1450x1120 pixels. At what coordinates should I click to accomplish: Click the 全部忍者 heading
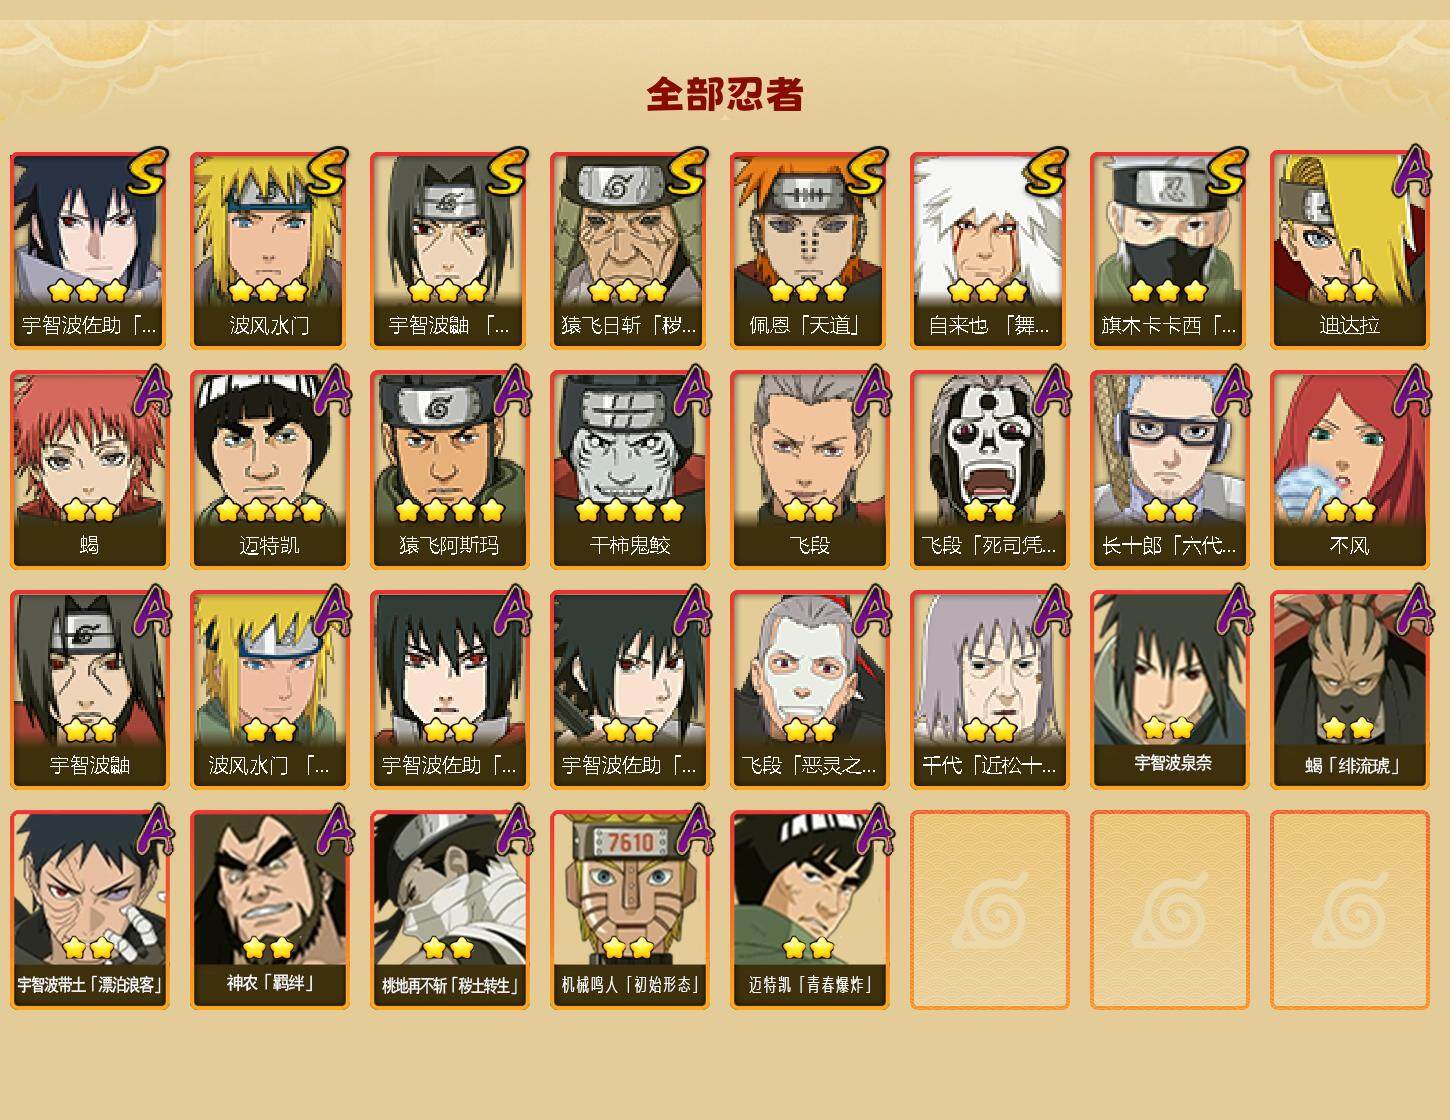(x=725, y=95)
